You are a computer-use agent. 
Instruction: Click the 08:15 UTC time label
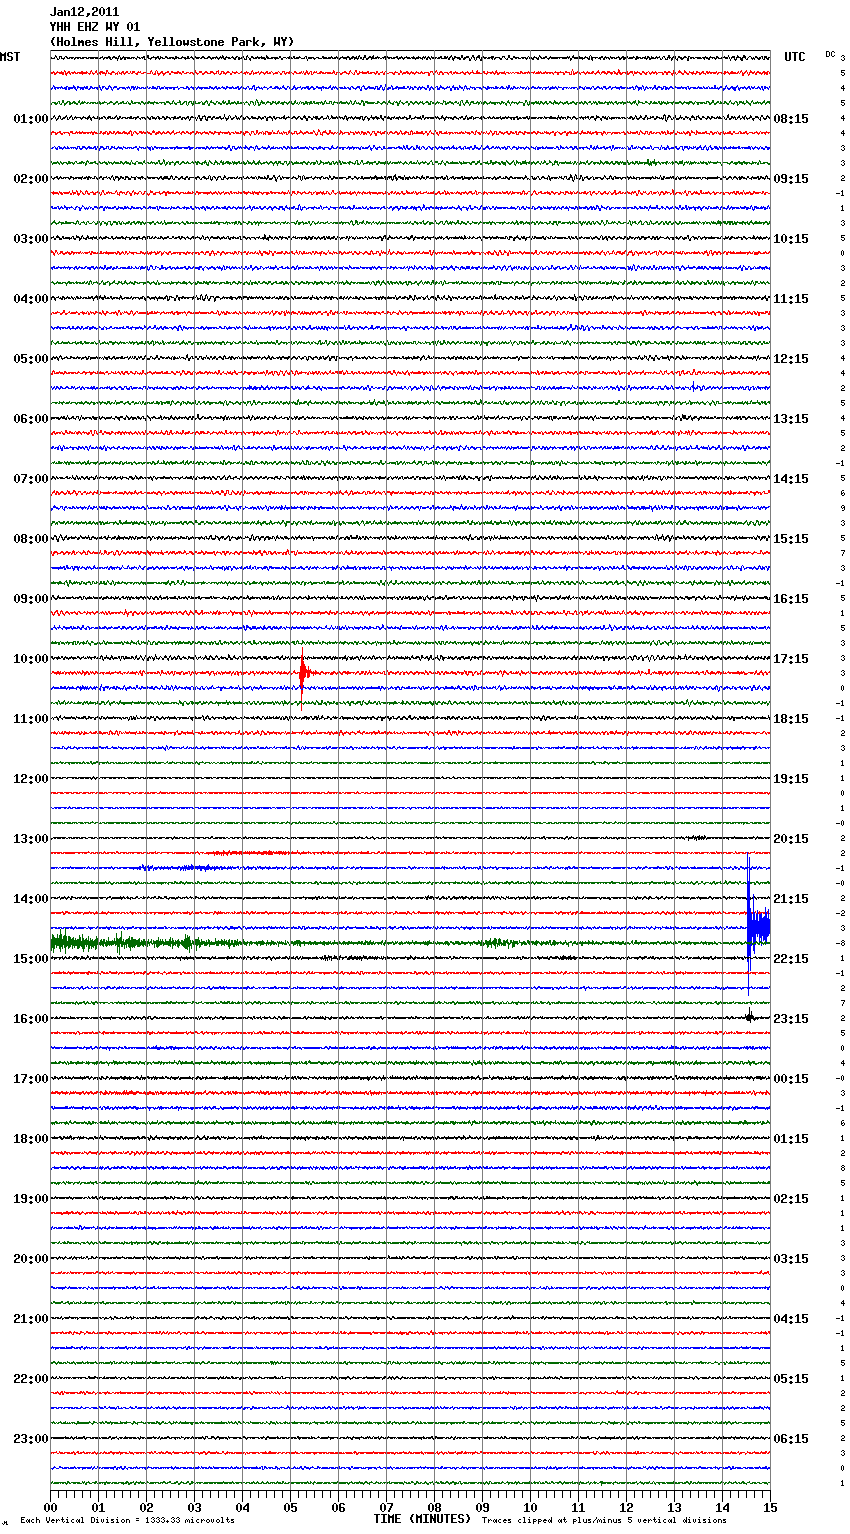click(791, 119)
